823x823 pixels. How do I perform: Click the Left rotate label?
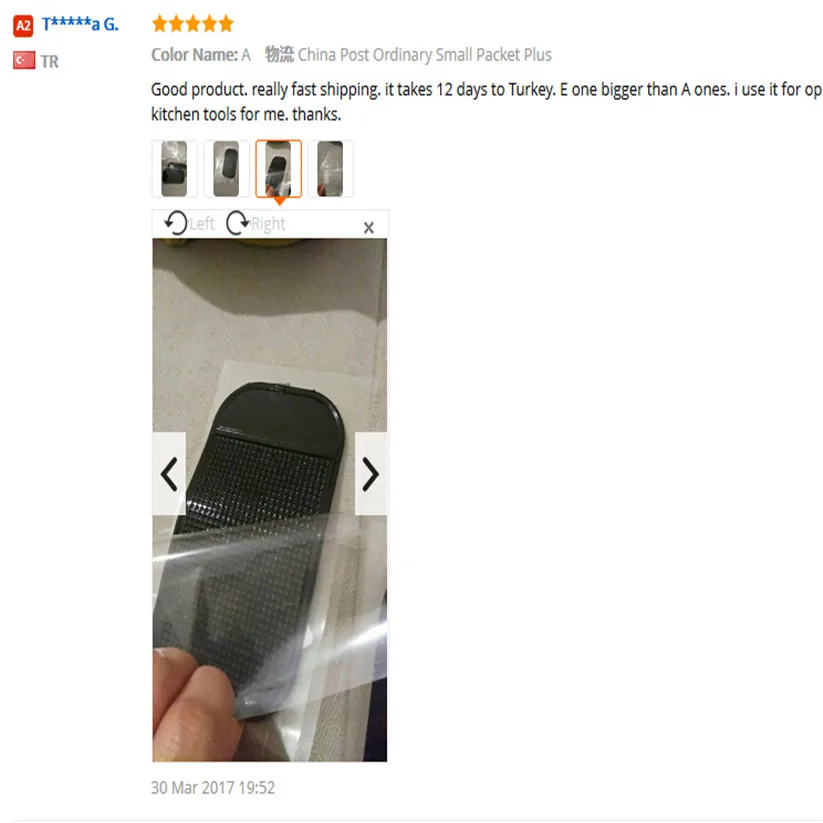[x=202, y=224]
